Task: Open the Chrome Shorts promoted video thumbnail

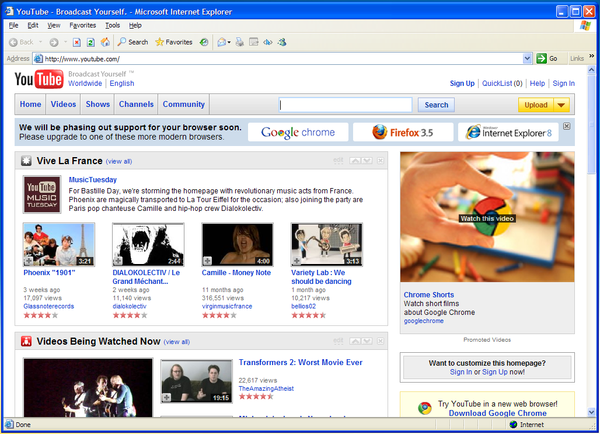Action: 487,217
